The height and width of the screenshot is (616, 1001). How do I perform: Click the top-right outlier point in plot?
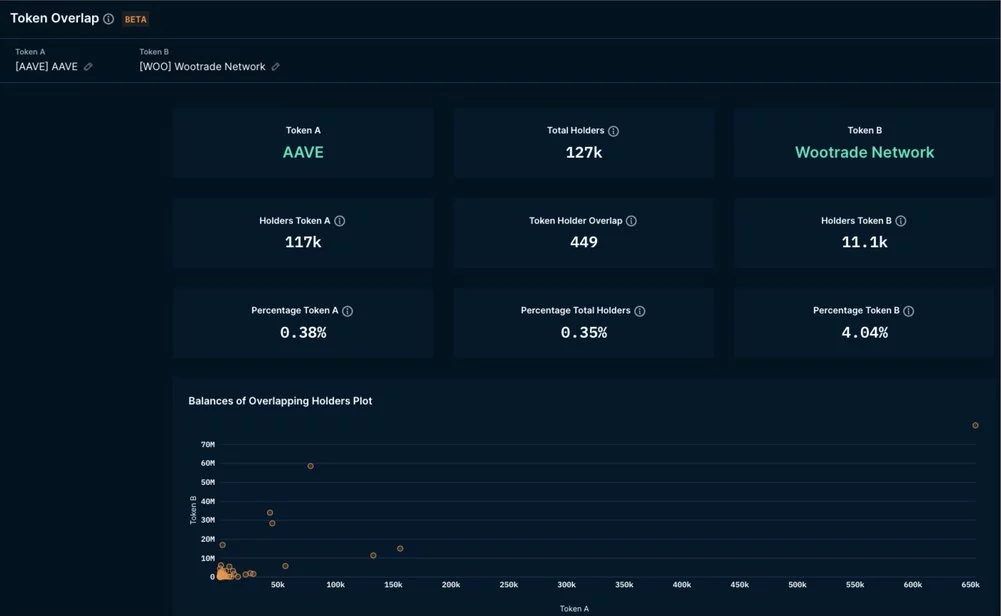click(x=975, y=425)
